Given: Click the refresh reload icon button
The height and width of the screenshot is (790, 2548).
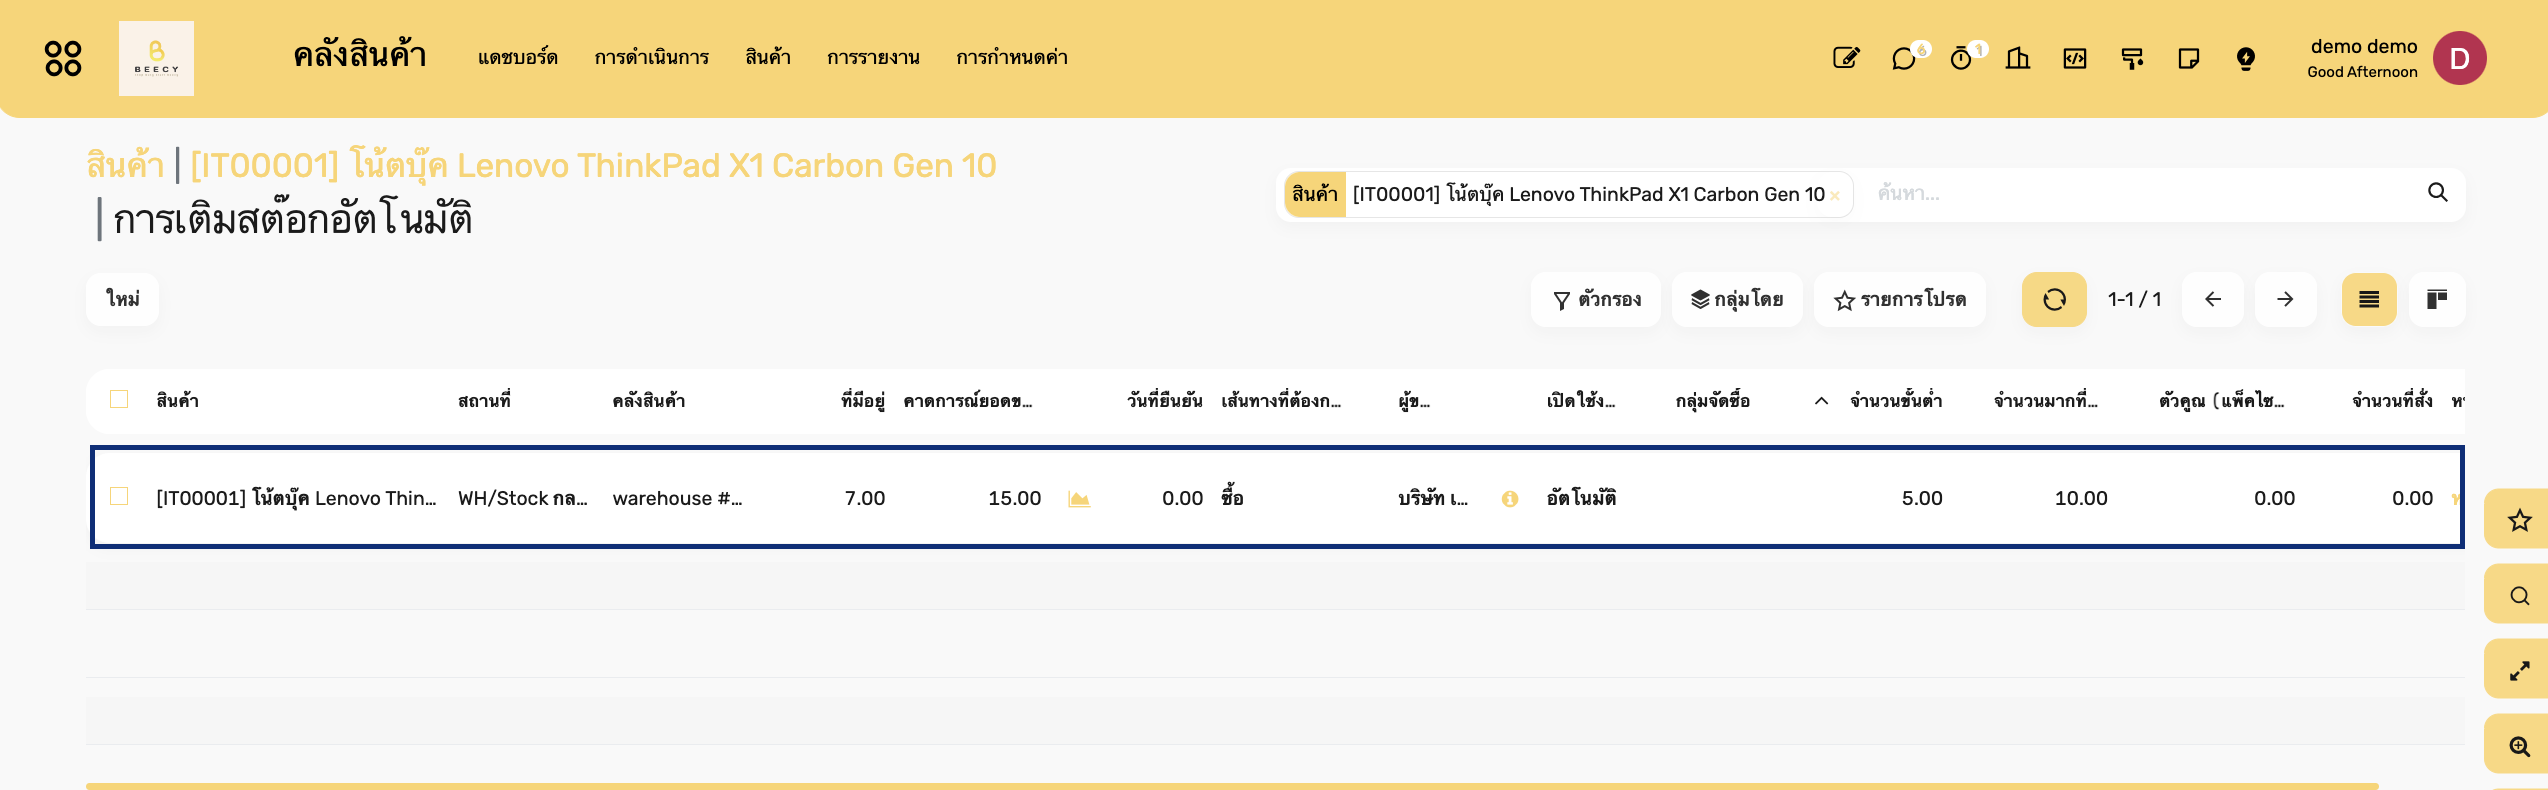Looking at the screenshot, I should click(2054, 299).
